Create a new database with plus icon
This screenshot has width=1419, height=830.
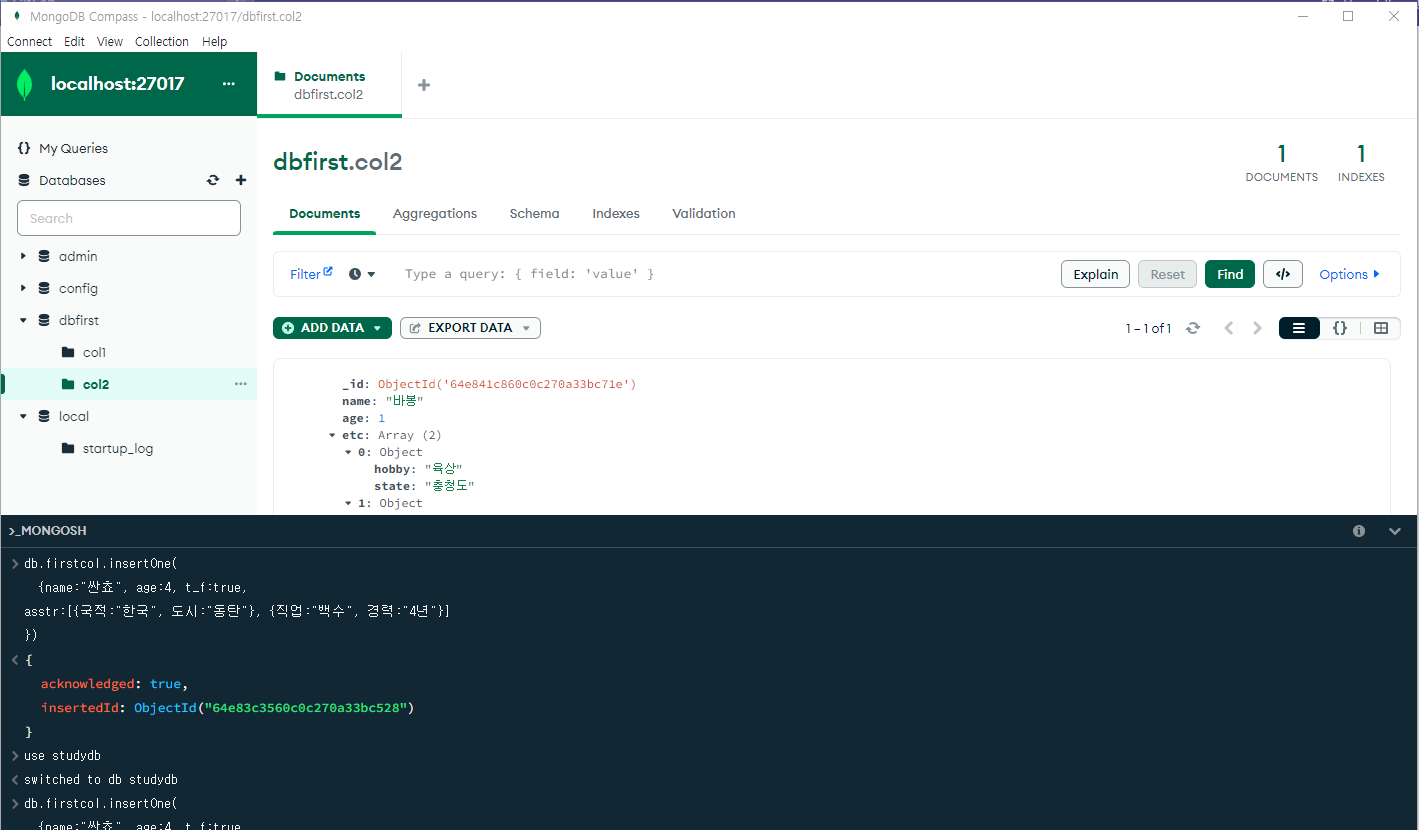tap(240, 180)
